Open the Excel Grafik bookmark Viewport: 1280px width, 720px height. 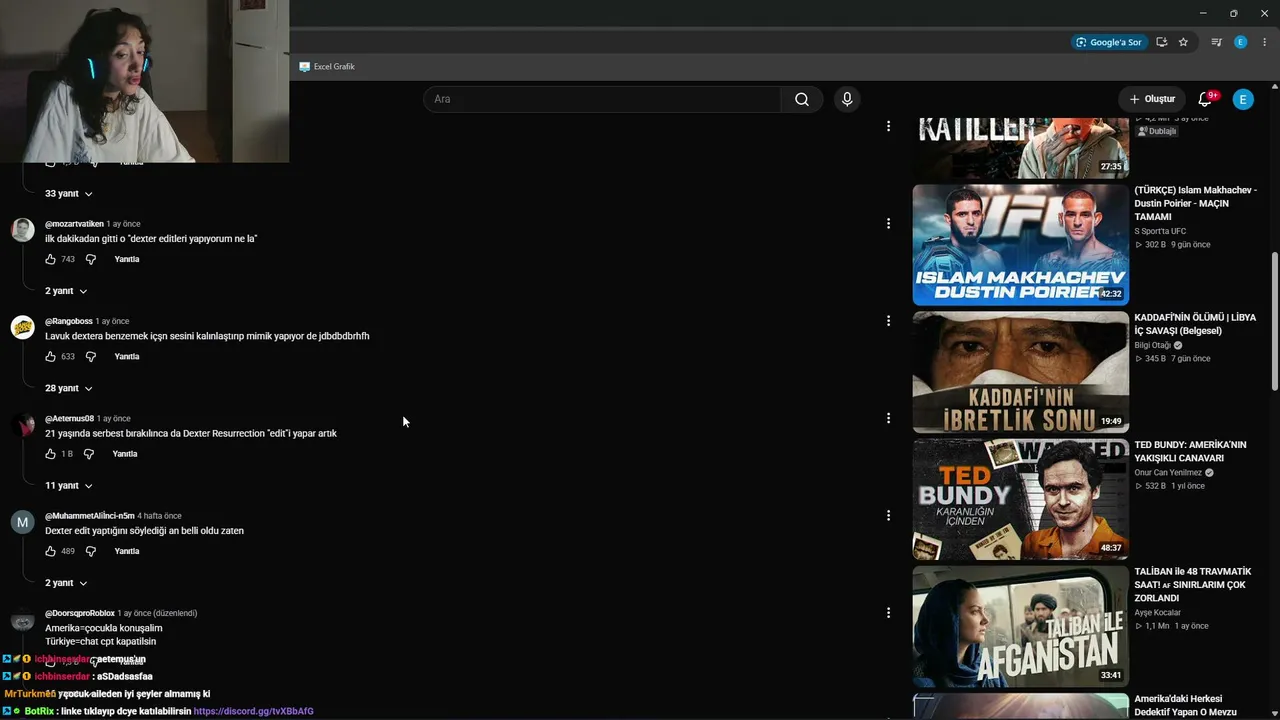coord(327,67)
